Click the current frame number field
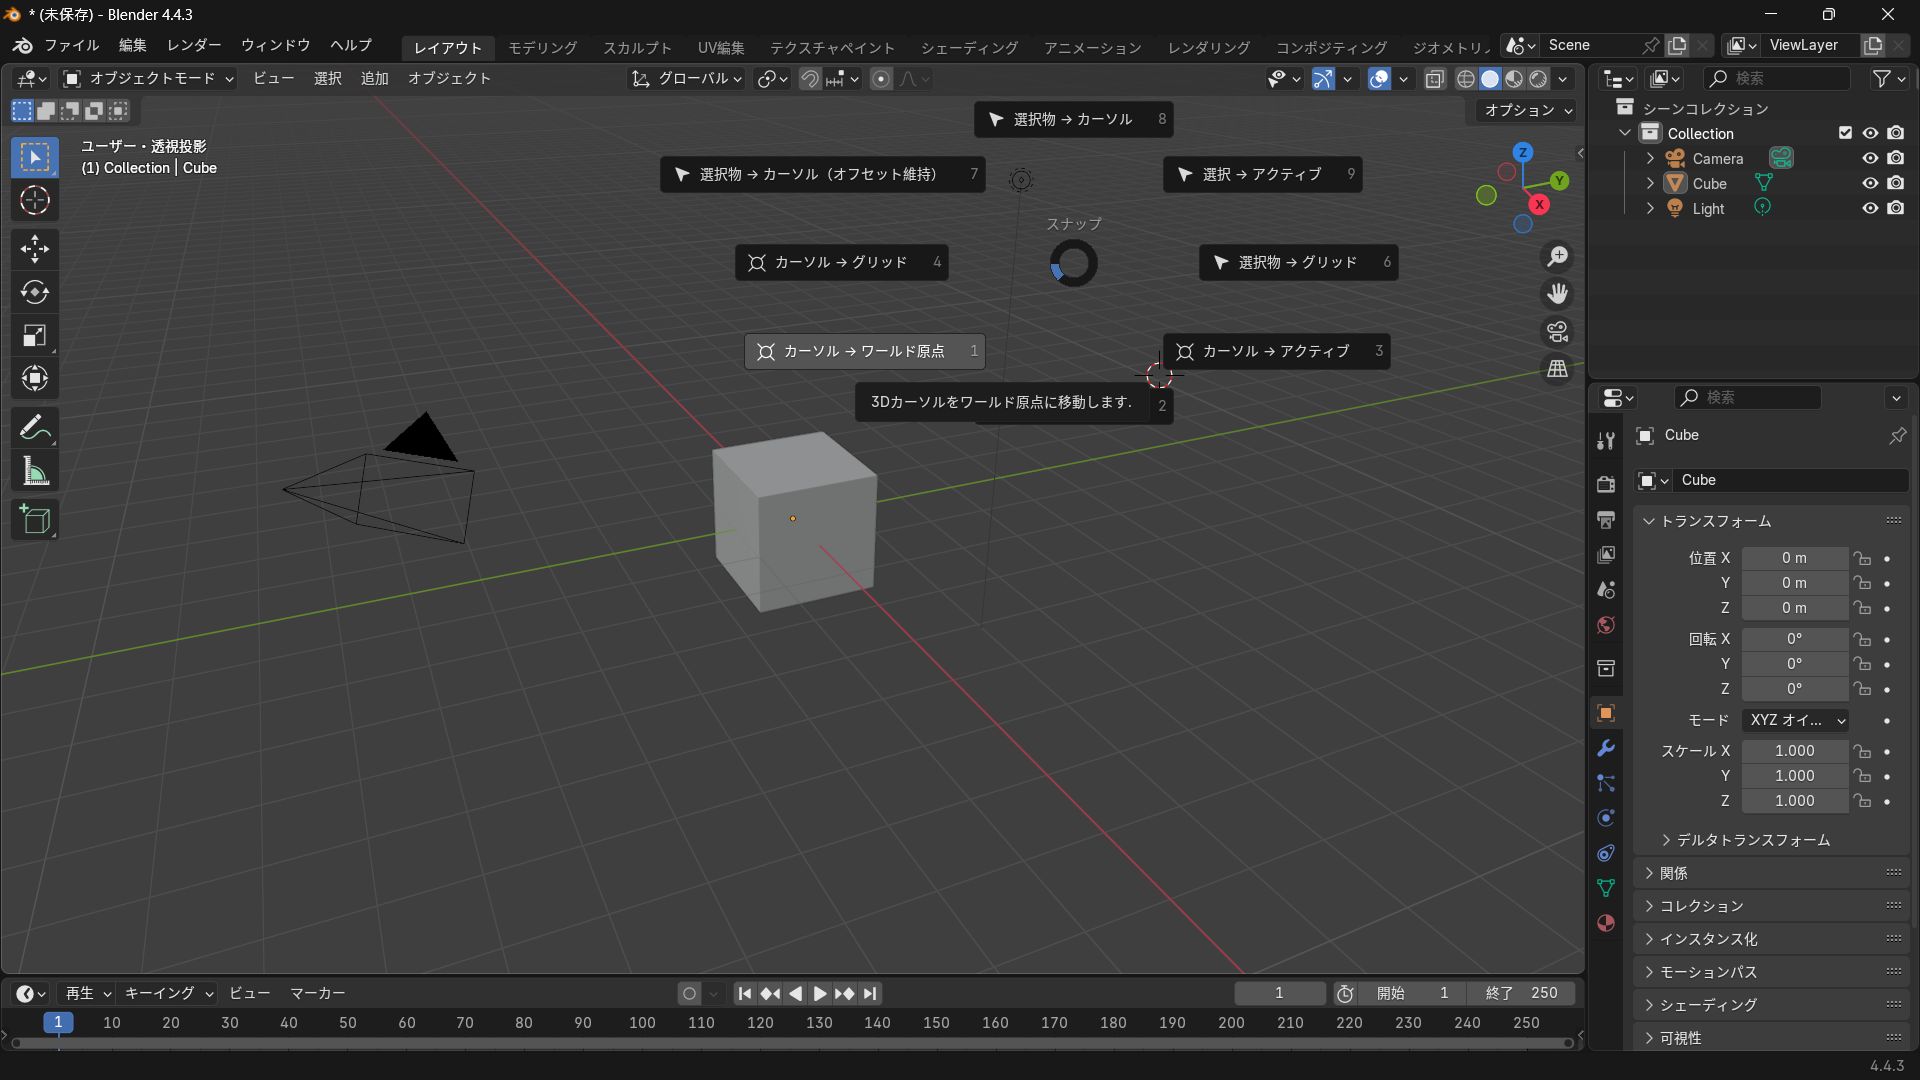 [x=1279, y=994]
